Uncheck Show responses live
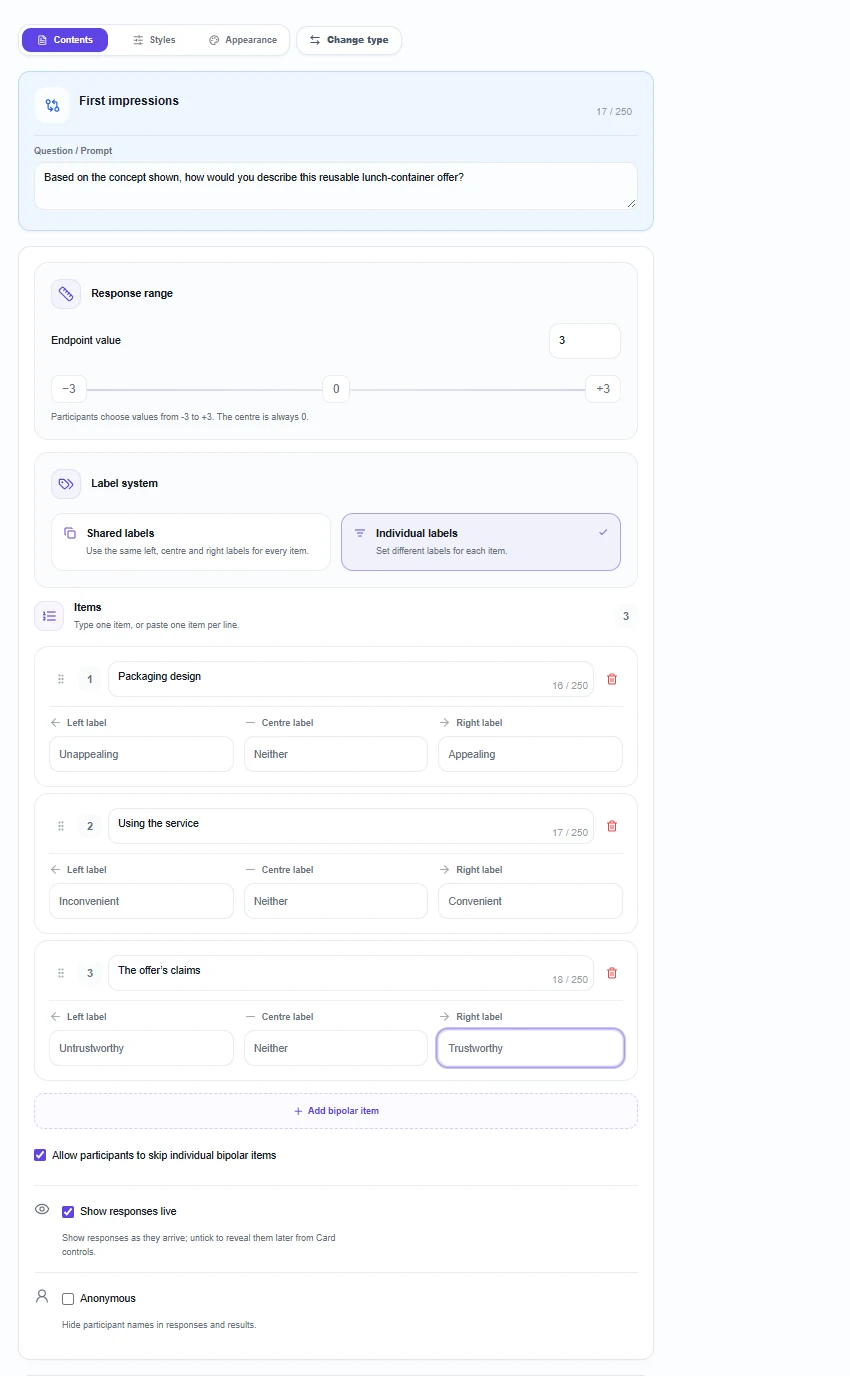 [68, 1212]
